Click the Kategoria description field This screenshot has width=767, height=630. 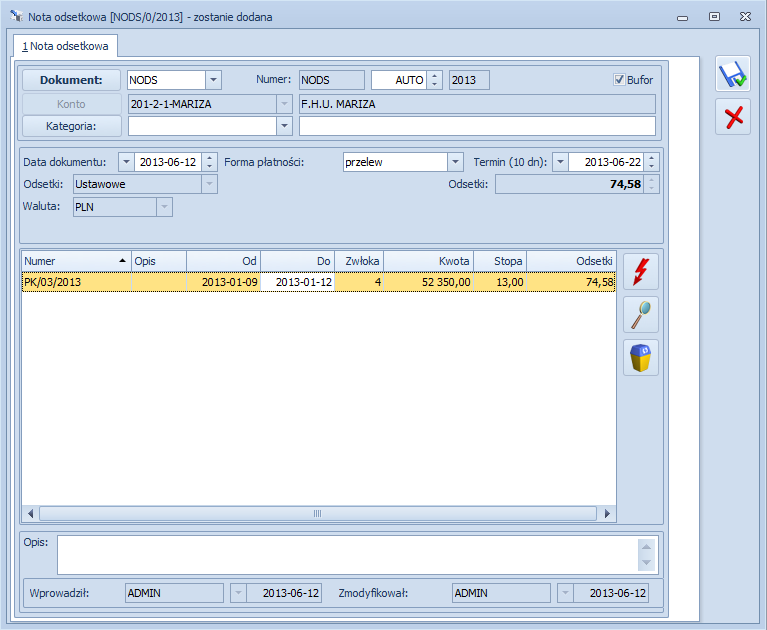point(477,126)
